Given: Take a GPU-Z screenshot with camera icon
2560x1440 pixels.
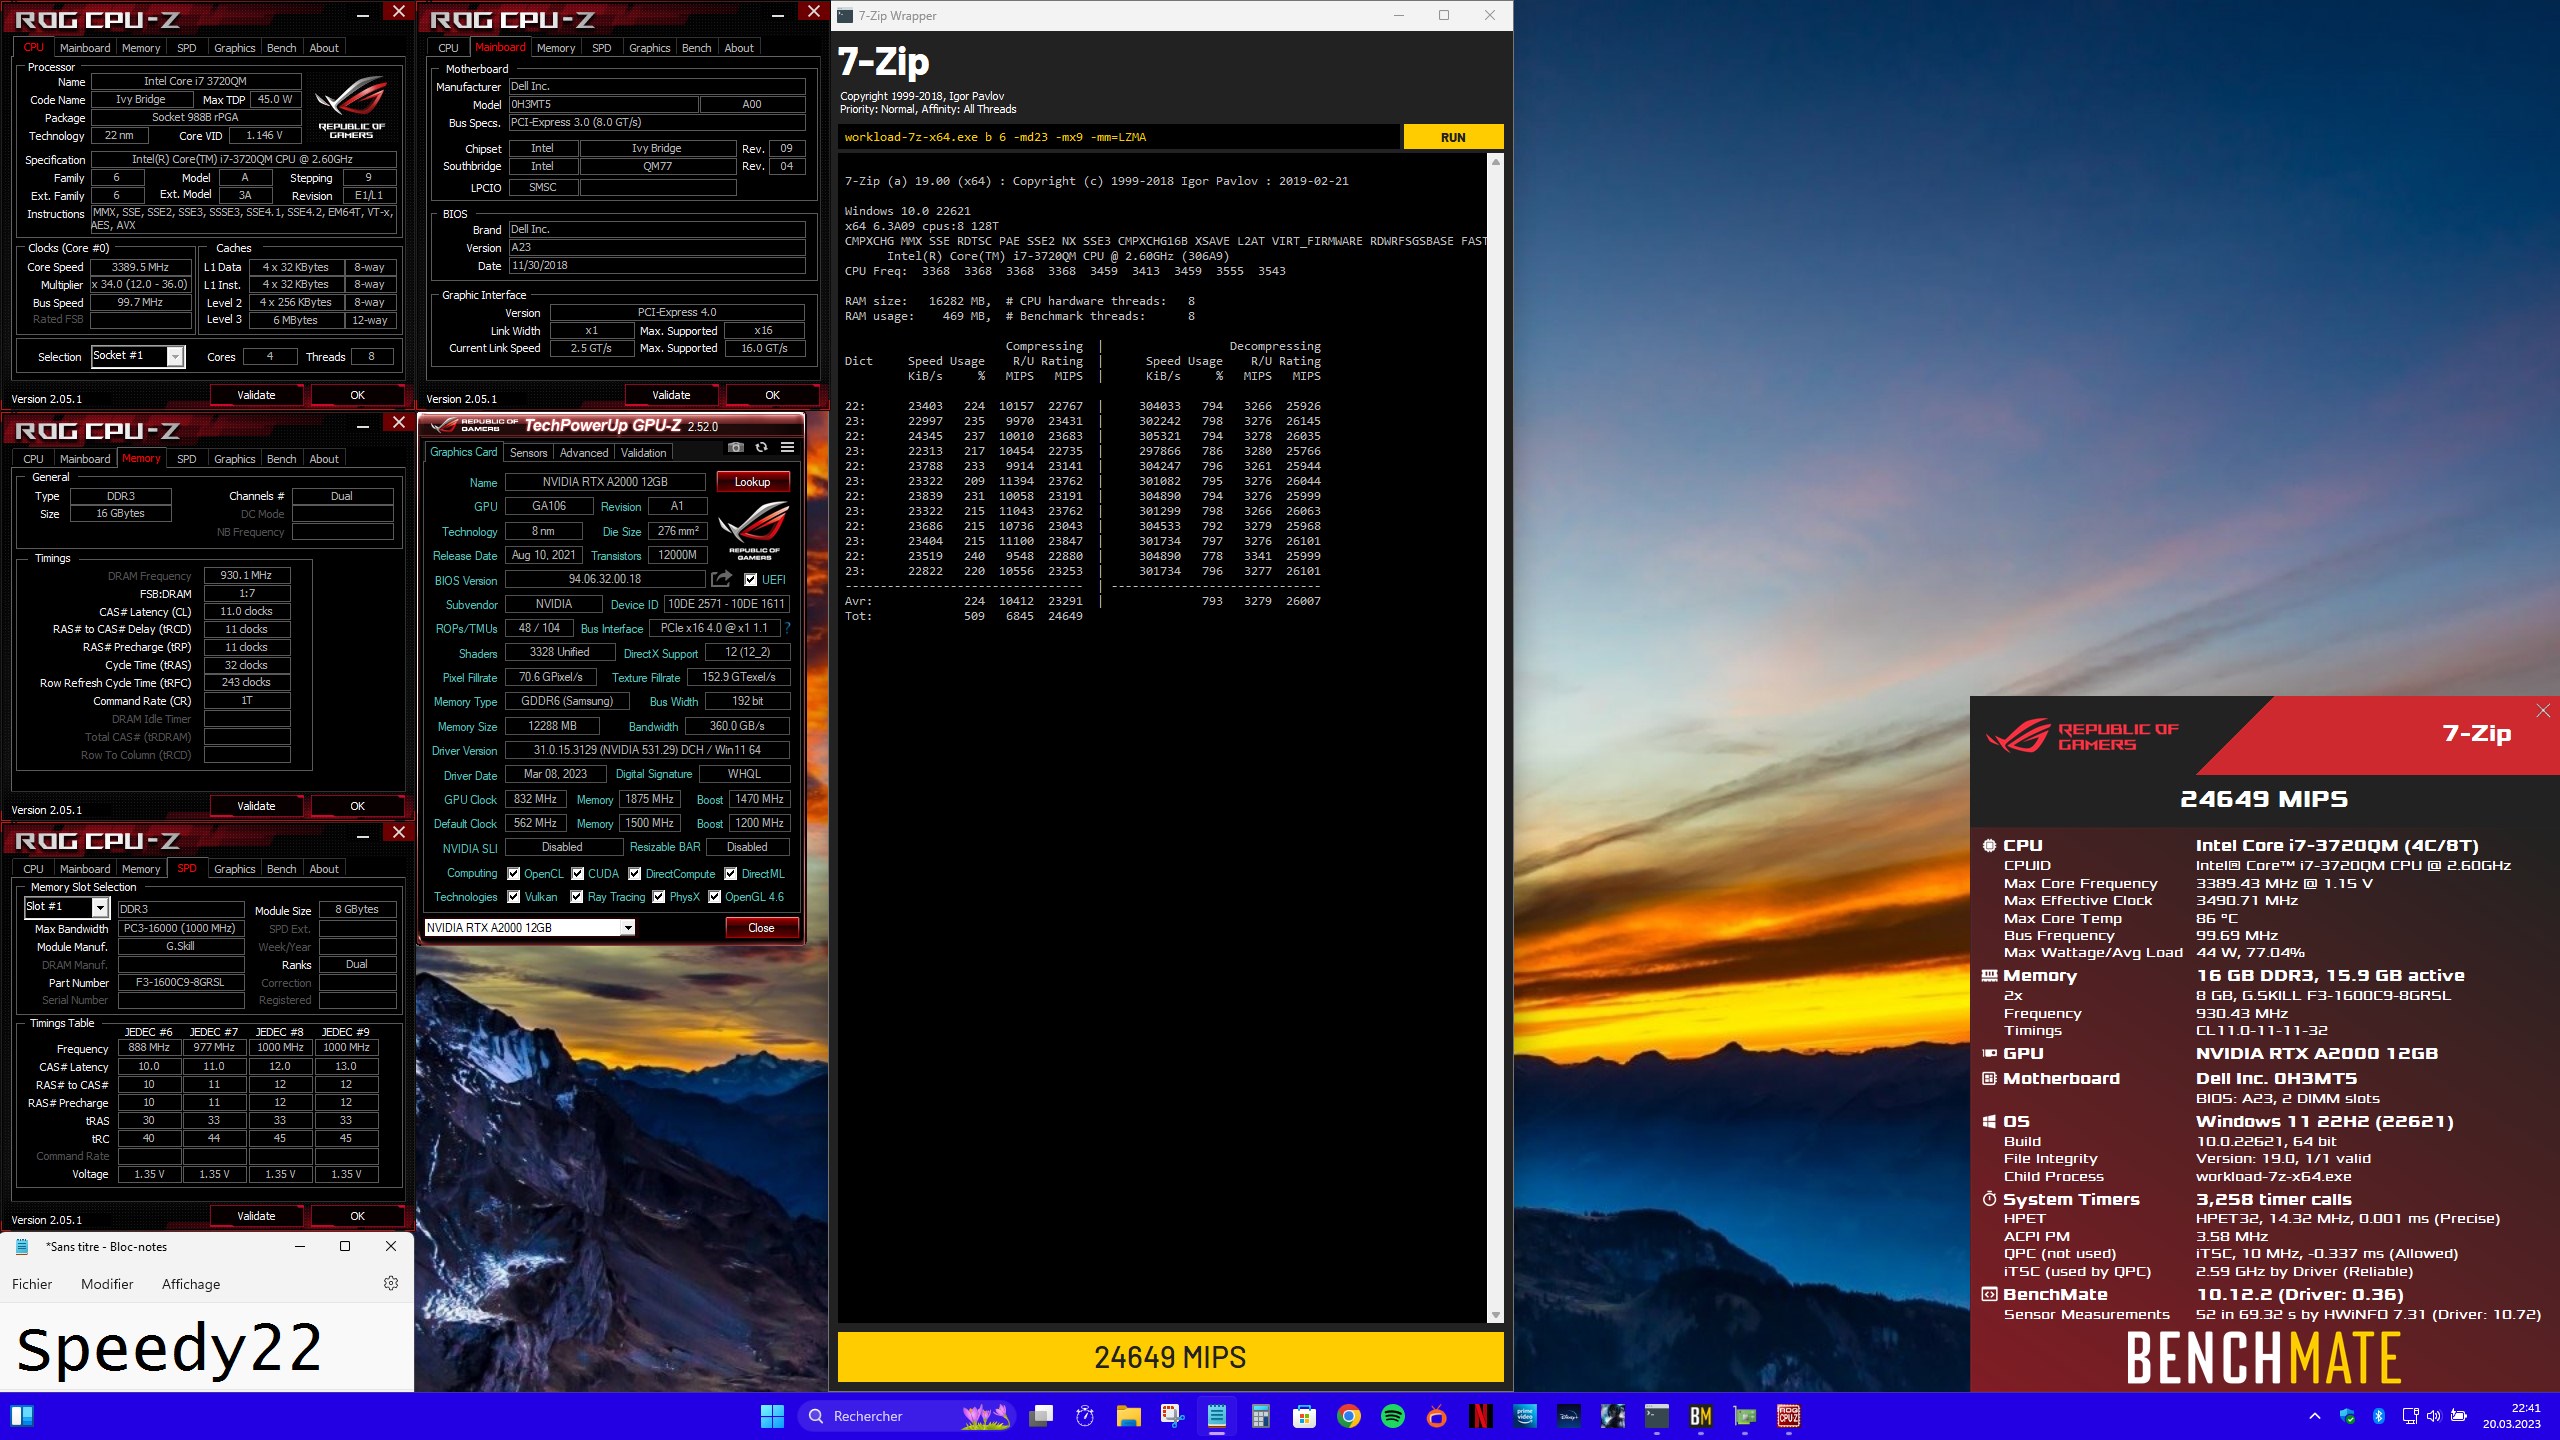Looking at the screenshot, I should 736,448.
